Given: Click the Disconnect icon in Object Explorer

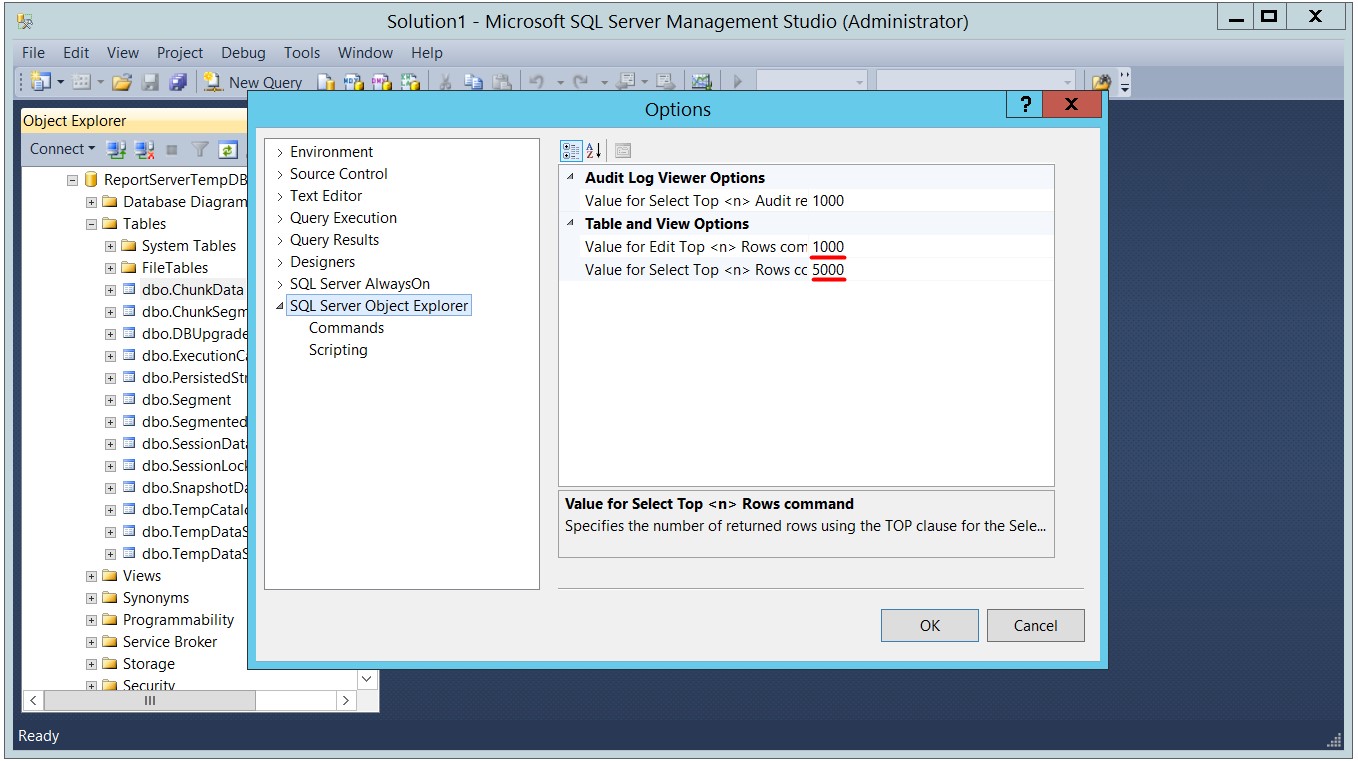Looking at the screenshot, I should click(145, 150).
